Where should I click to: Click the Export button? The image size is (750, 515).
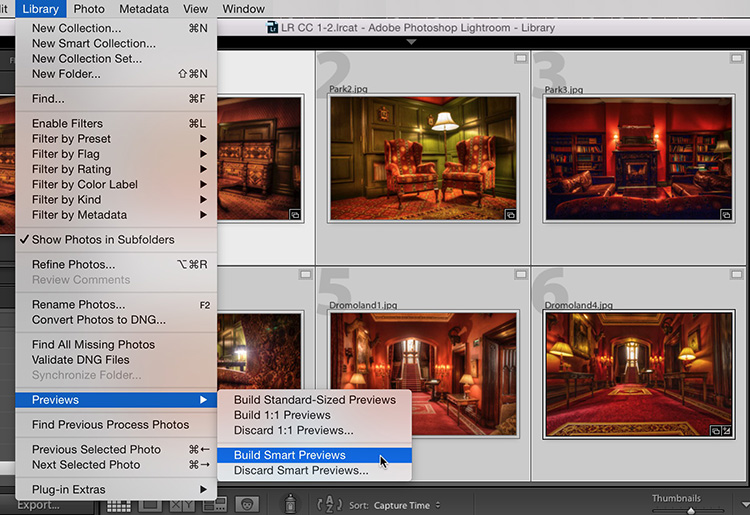38,505
